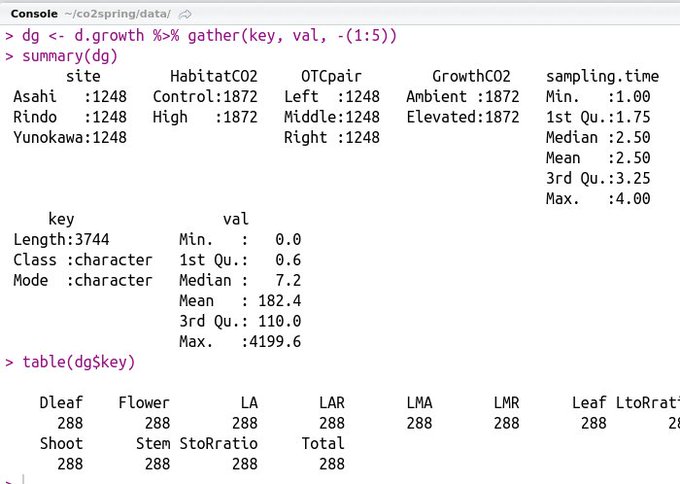680x484 pixels.
Task: Click the LMR key label
Action: pos(507,402)
